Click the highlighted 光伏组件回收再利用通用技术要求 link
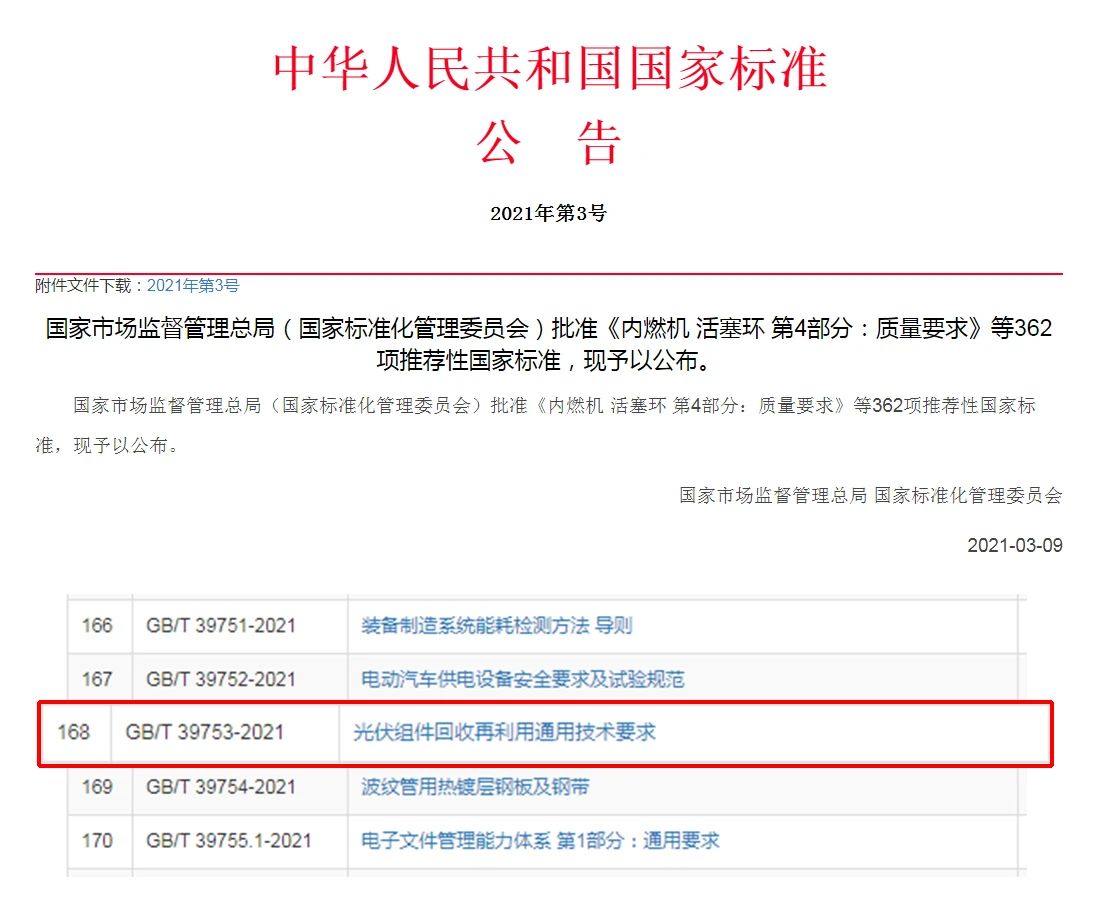 pos(504,732)
